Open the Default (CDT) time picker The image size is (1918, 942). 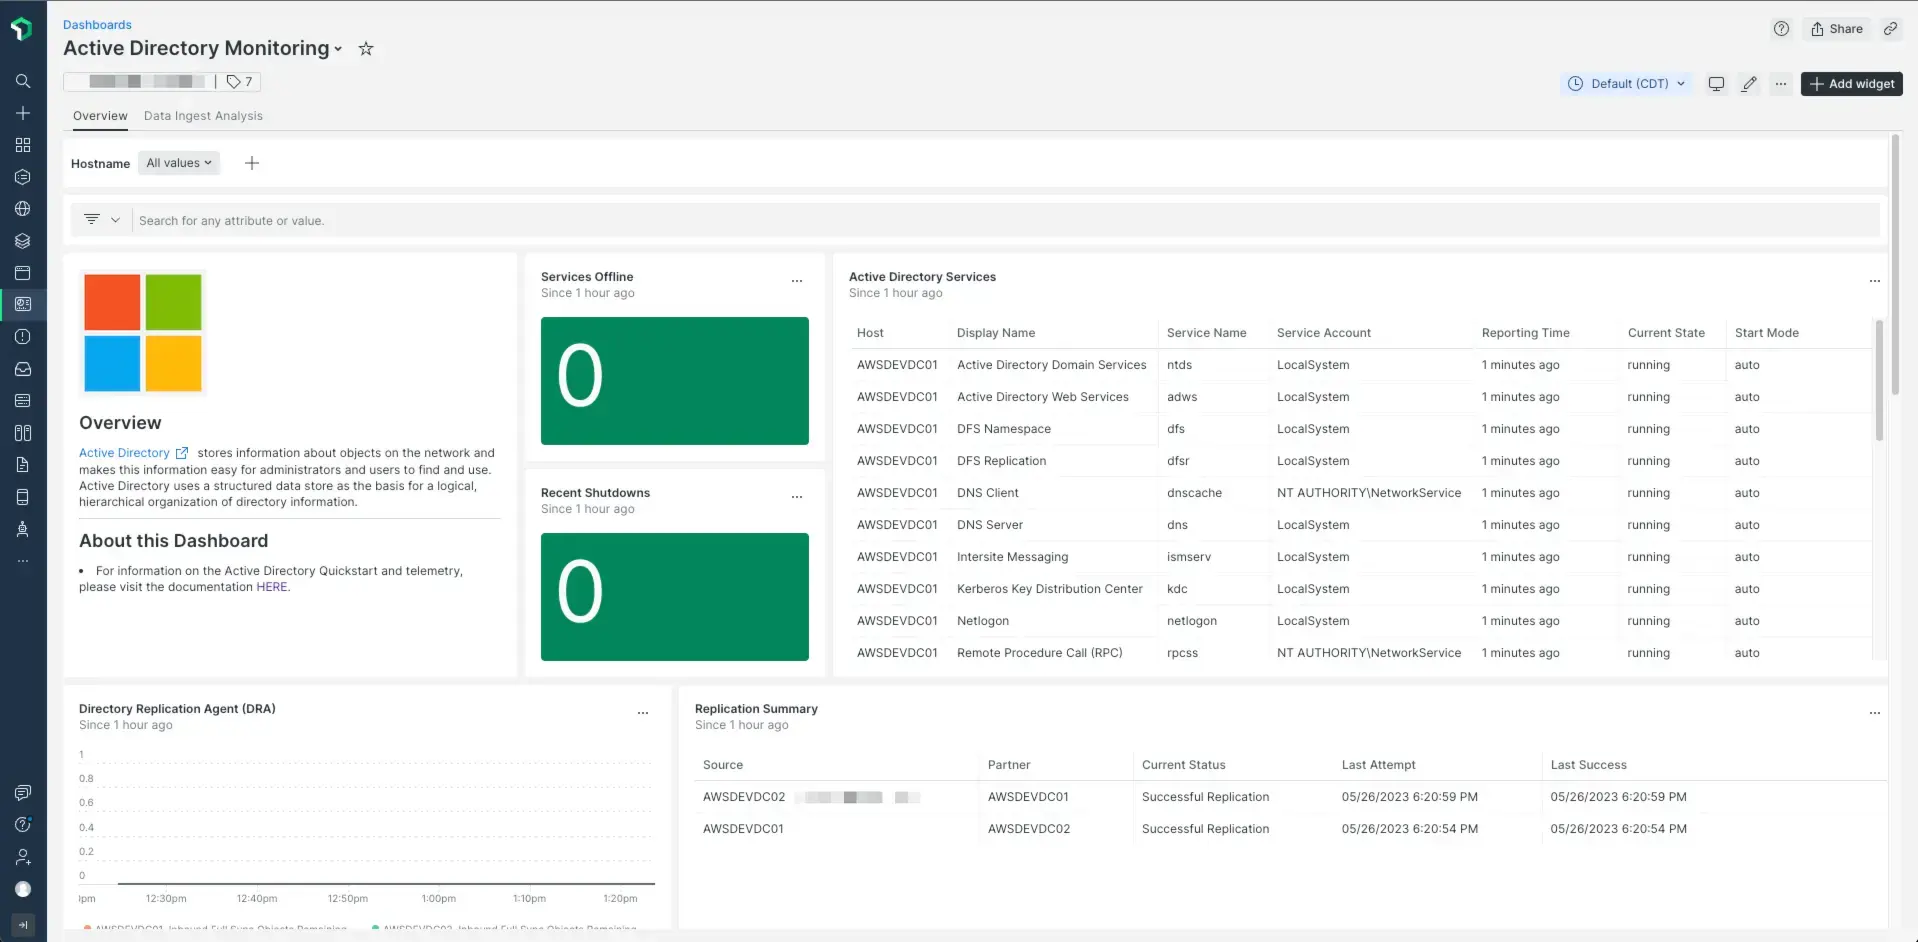tap(1626, 84)
